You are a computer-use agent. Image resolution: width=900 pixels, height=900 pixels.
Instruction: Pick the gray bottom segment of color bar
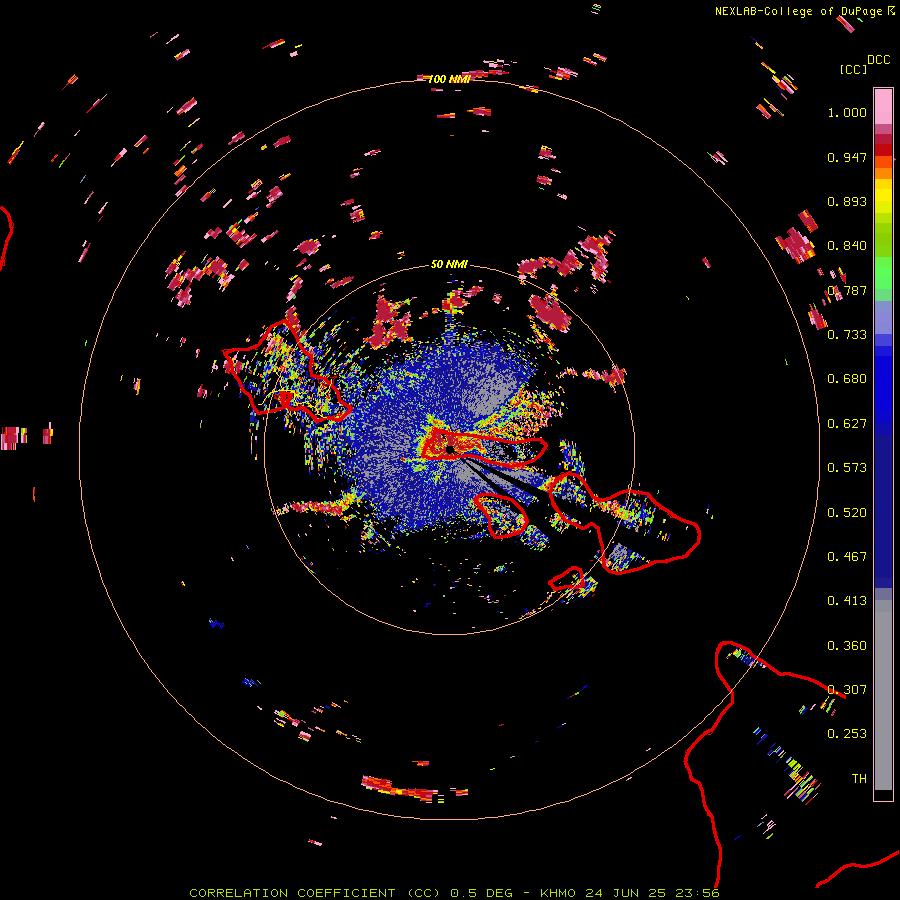[x=883, y=695]
